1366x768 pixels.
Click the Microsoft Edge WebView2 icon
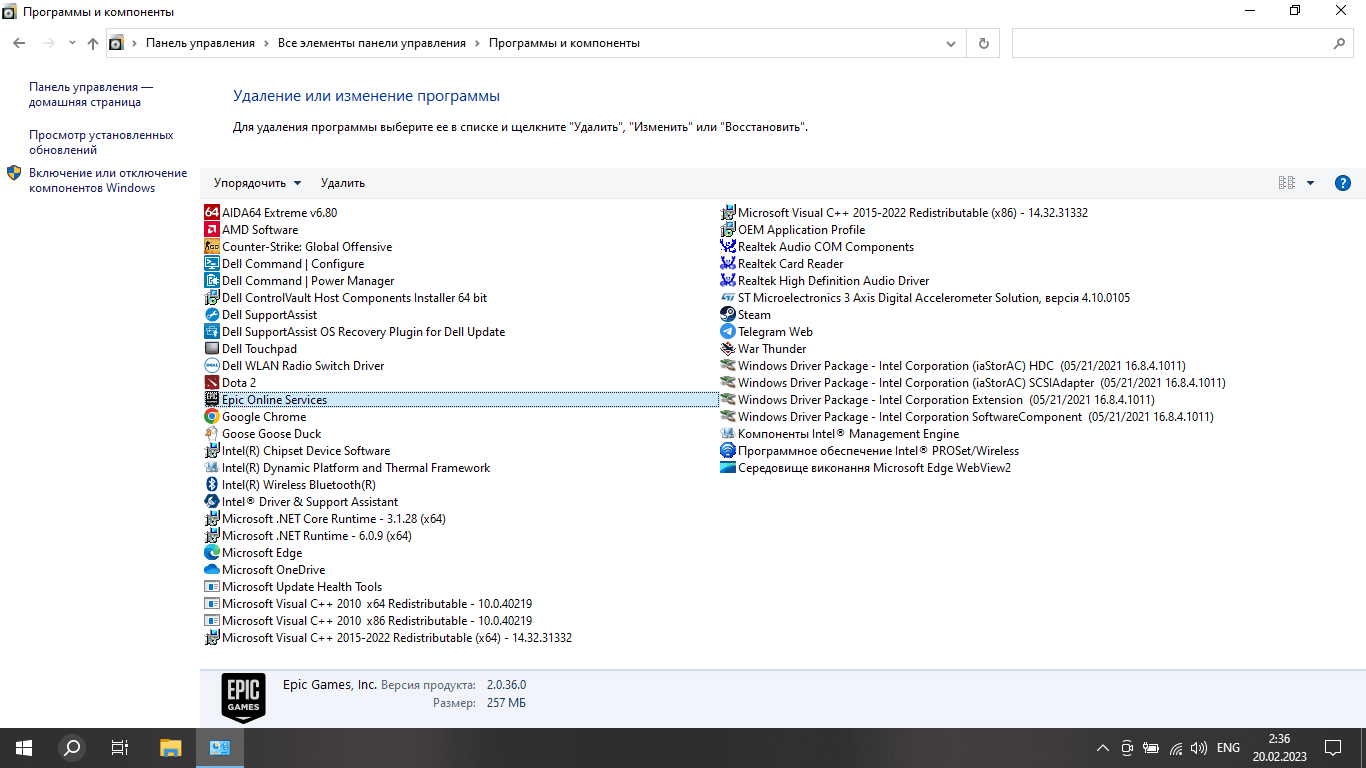click(727, 468)
